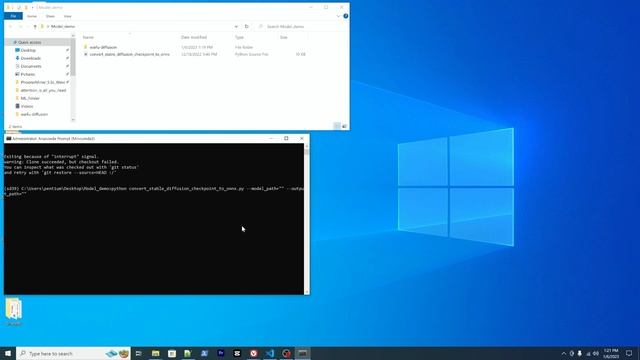This screenshot has width=640, height=360.
Task: Click the Forward arrow in File Explorer
Action: click(x=20, y=27)
